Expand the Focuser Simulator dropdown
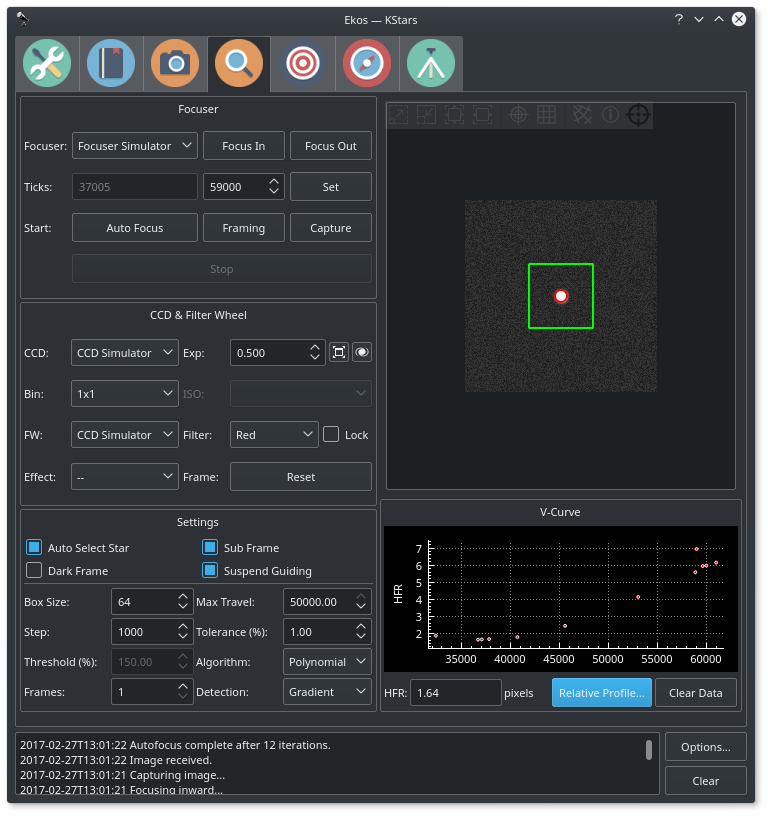The image size is (768, 816). (134, 146)
